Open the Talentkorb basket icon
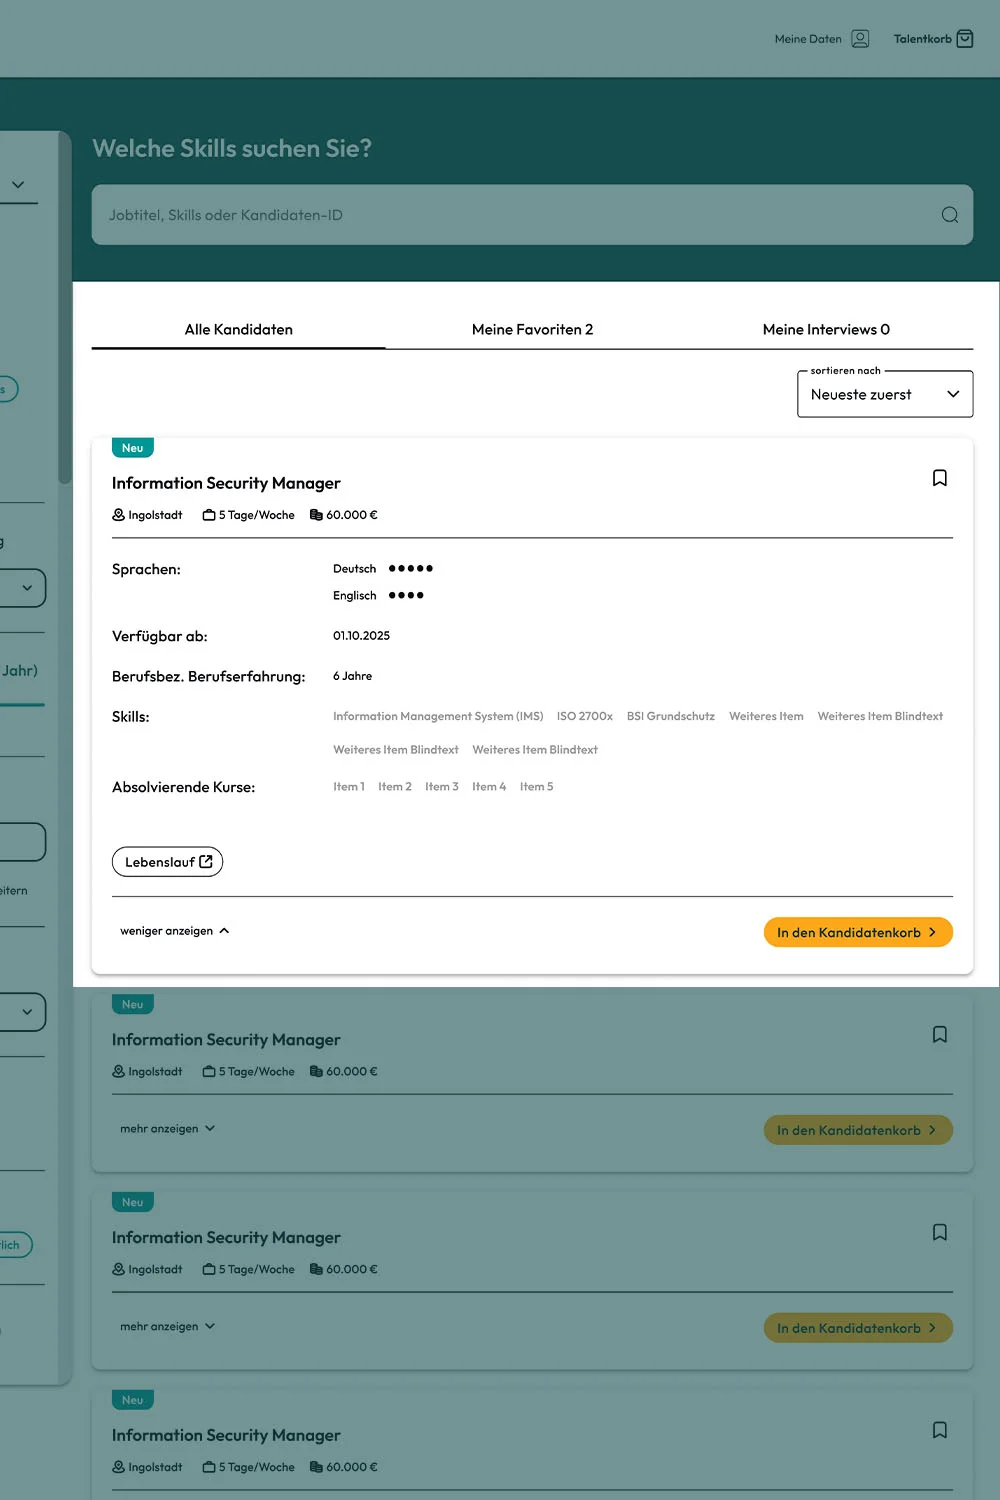 coord(965,39)
